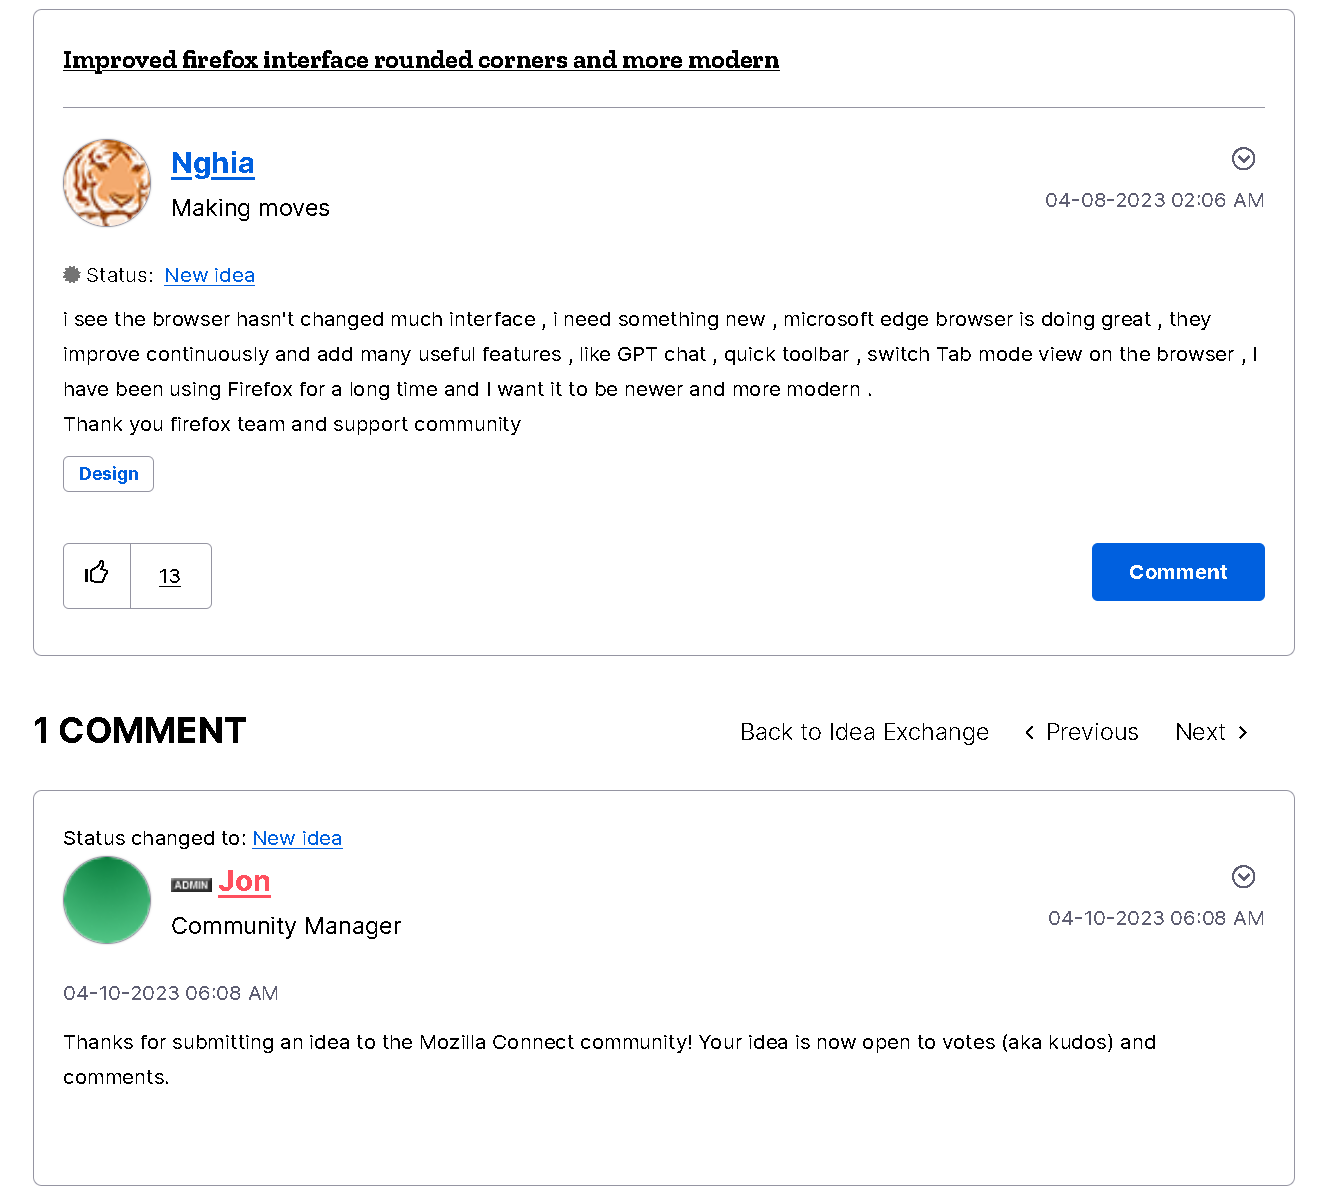Click the status gear icon beside Status label
Image resolution: width=1320 pixels, height=1202 pixels.
click(x=72, y=274)
